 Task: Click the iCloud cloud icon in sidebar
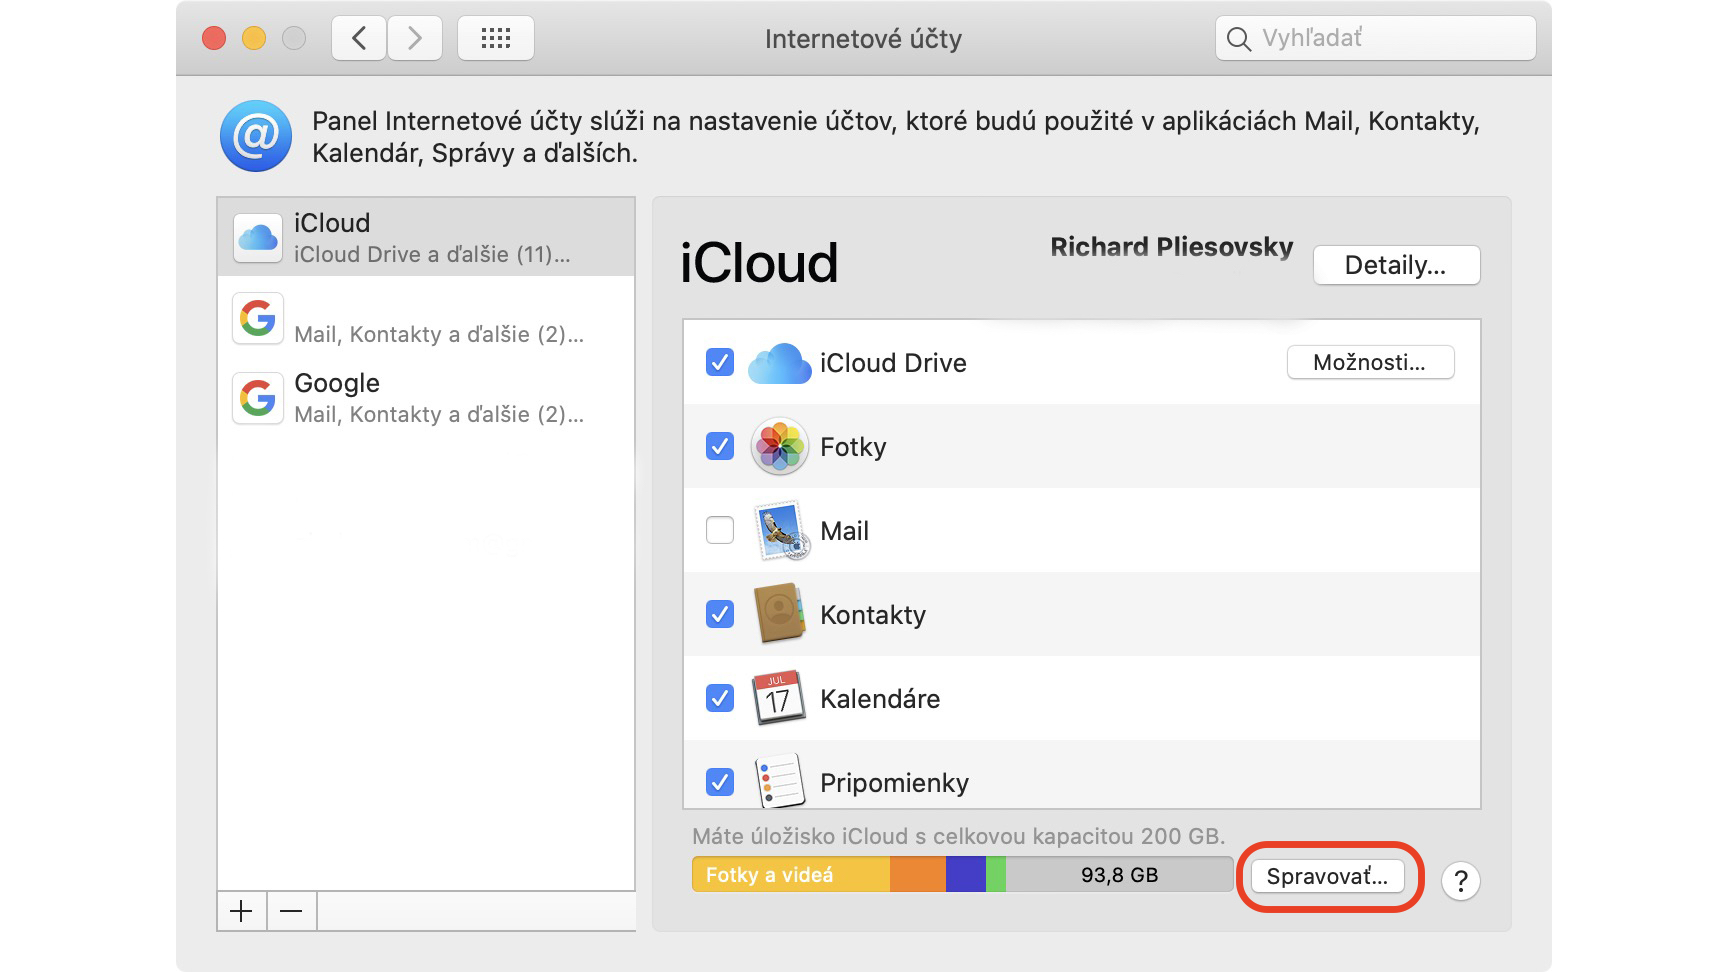pyautogui.click(x=258, y=238)
